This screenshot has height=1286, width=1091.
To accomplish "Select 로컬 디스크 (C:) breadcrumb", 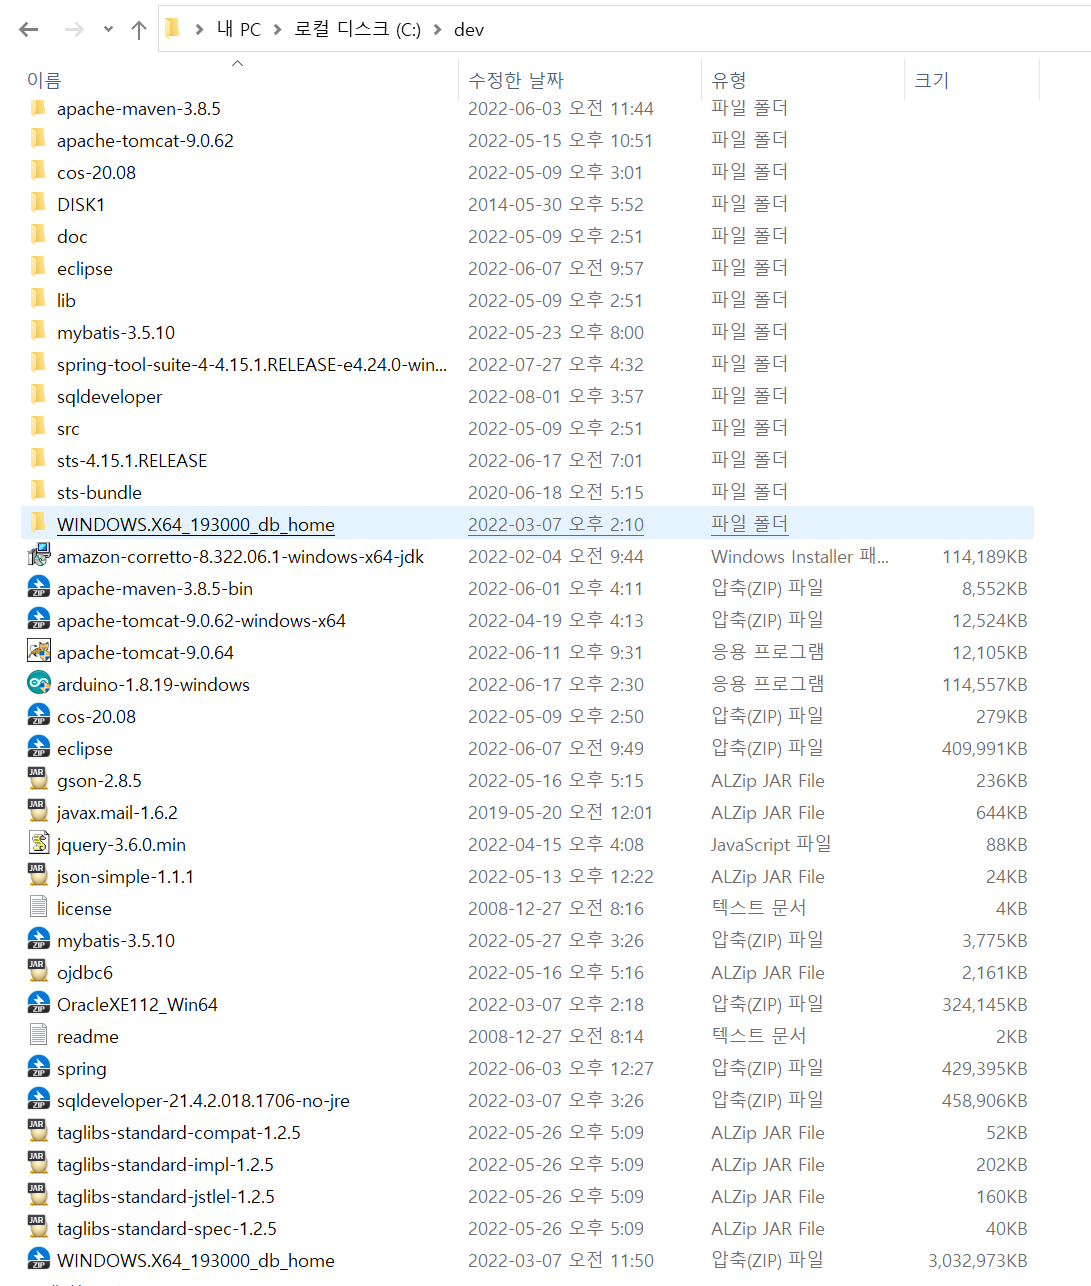I will point(357,29).
